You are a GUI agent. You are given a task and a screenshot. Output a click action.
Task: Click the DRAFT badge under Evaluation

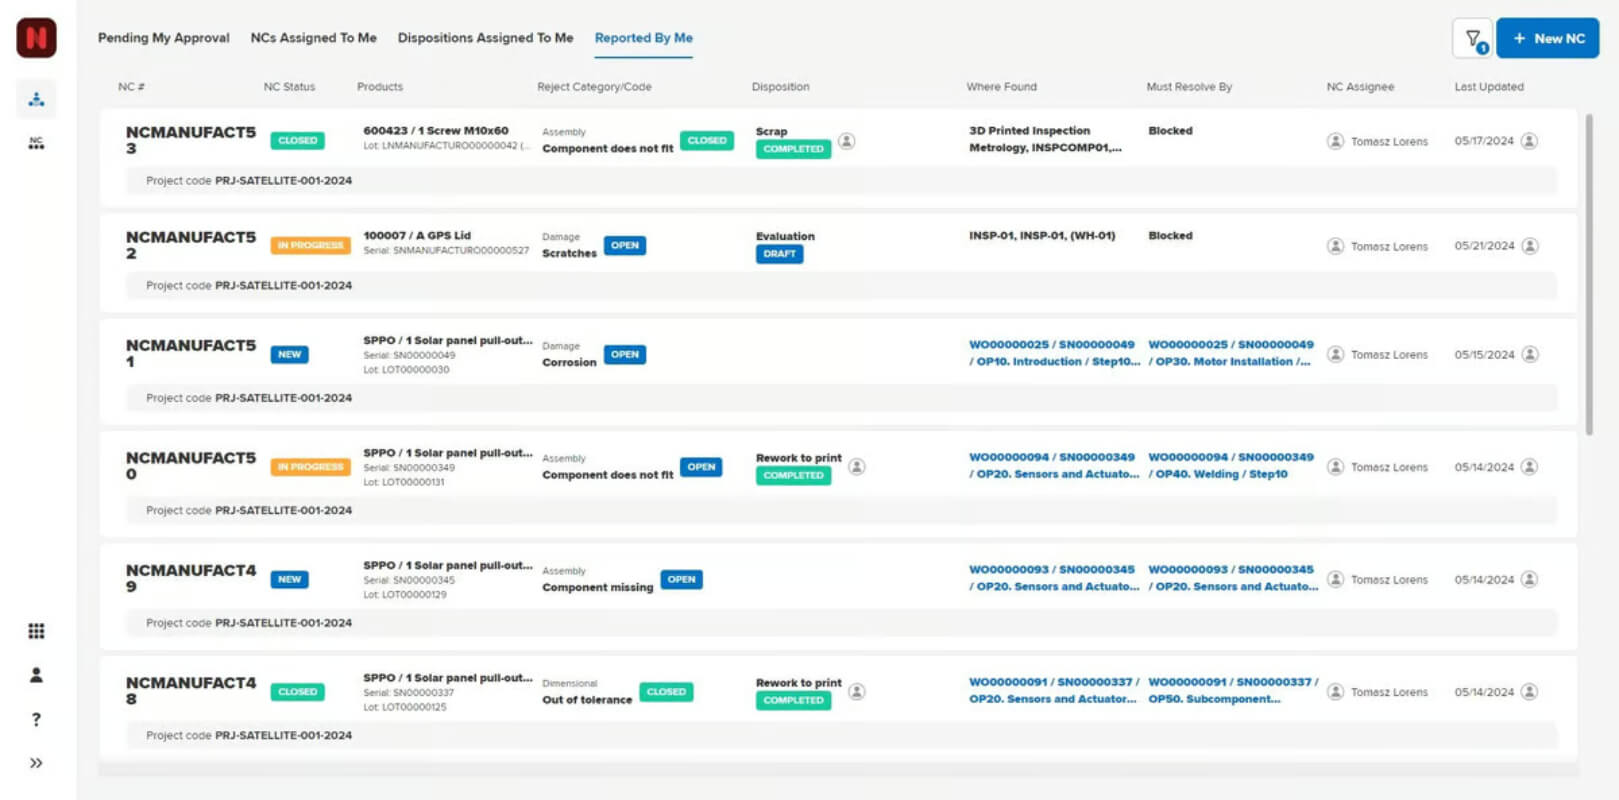779,254
